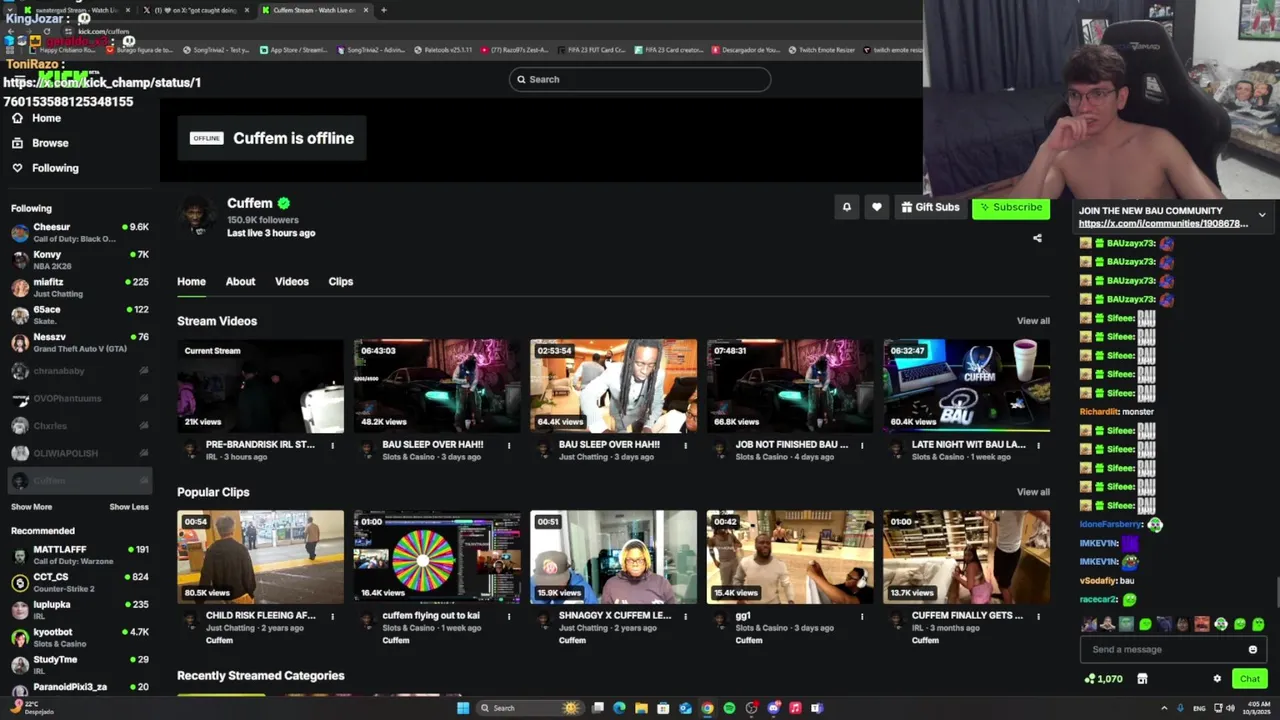This screenshot has height=720, width=1280.
Task: Click 'JOB NOT FINISHED BAU' video title
Action: click(791, 444)
